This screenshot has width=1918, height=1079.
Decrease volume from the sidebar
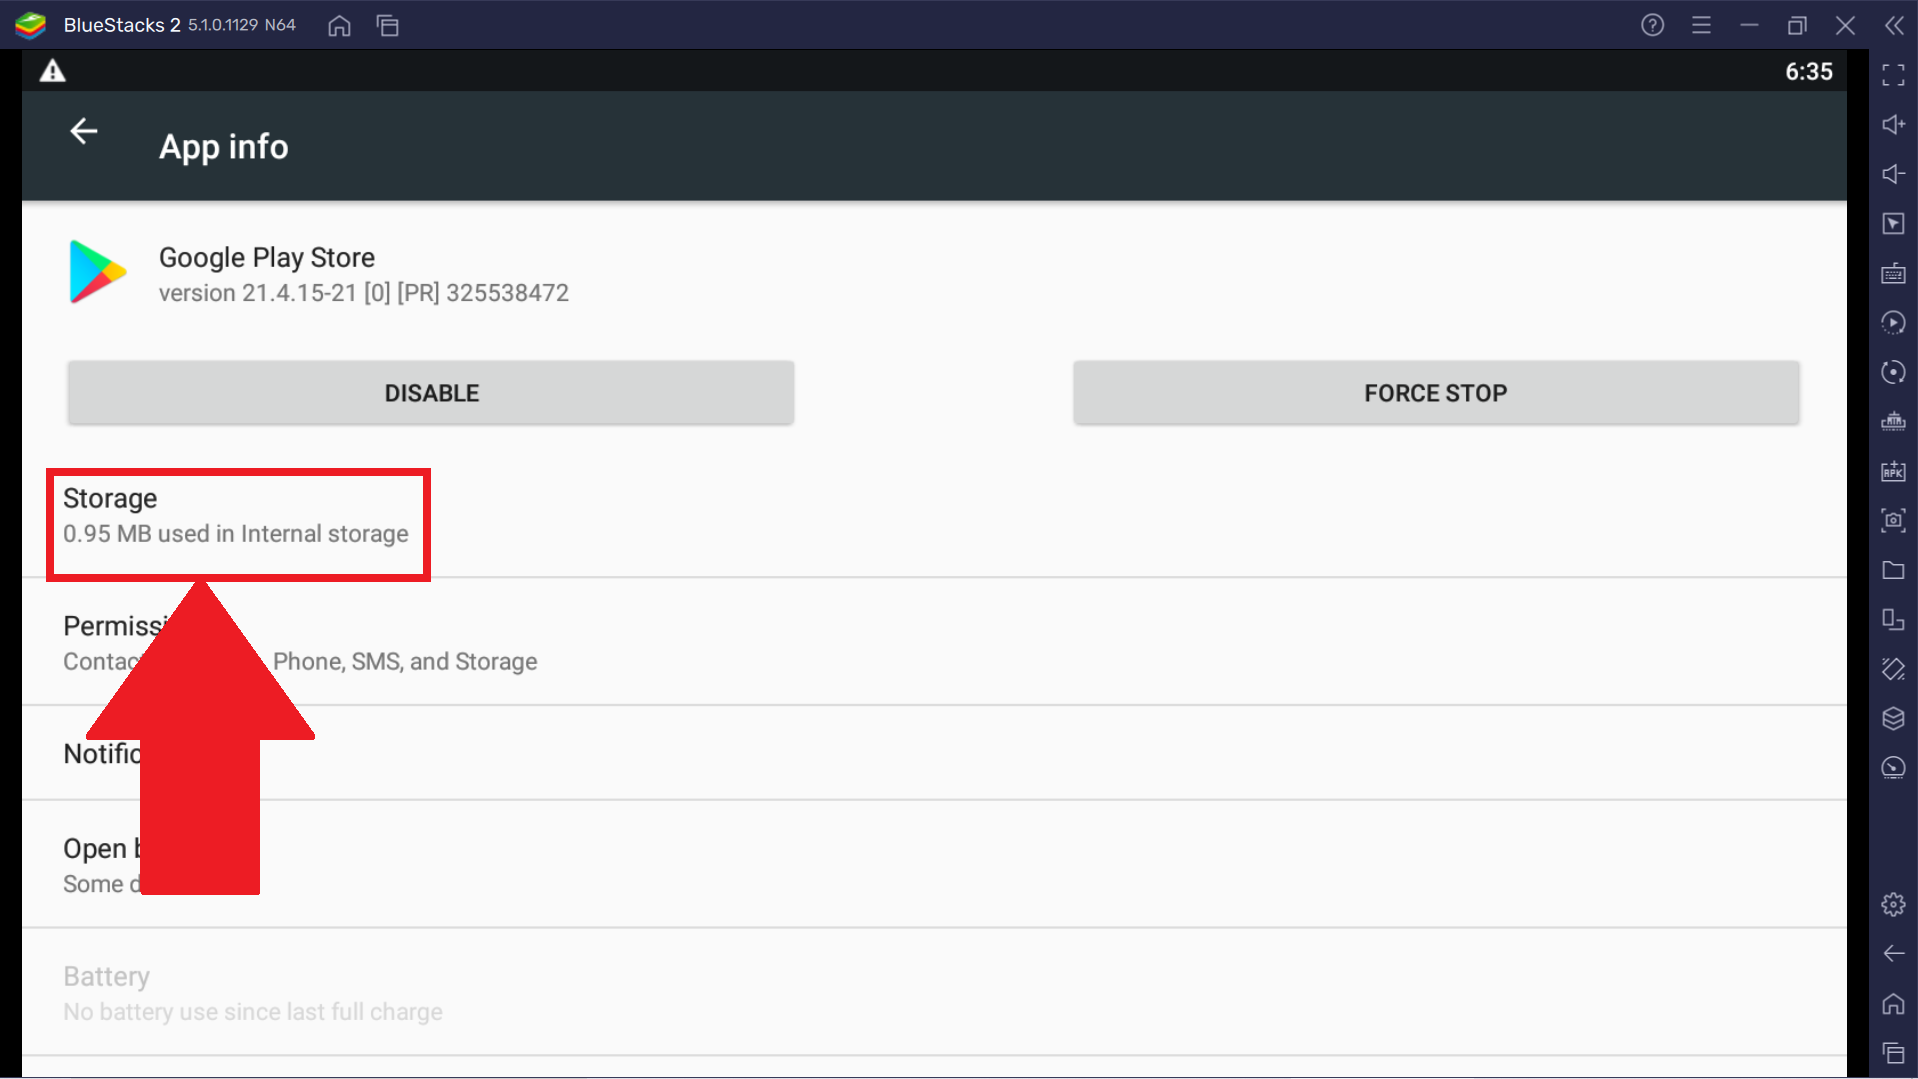coord(1893,174)
